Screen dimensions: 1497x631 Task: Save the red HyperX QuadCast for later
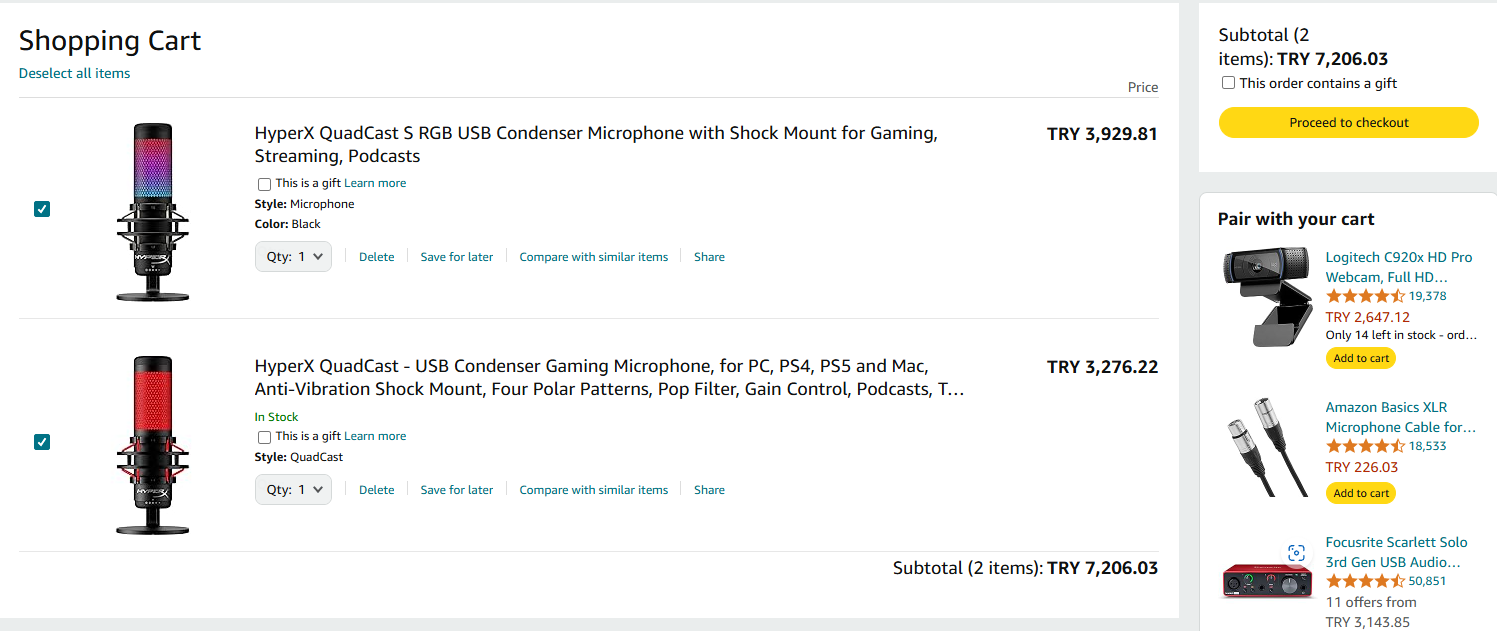[456, 490]
